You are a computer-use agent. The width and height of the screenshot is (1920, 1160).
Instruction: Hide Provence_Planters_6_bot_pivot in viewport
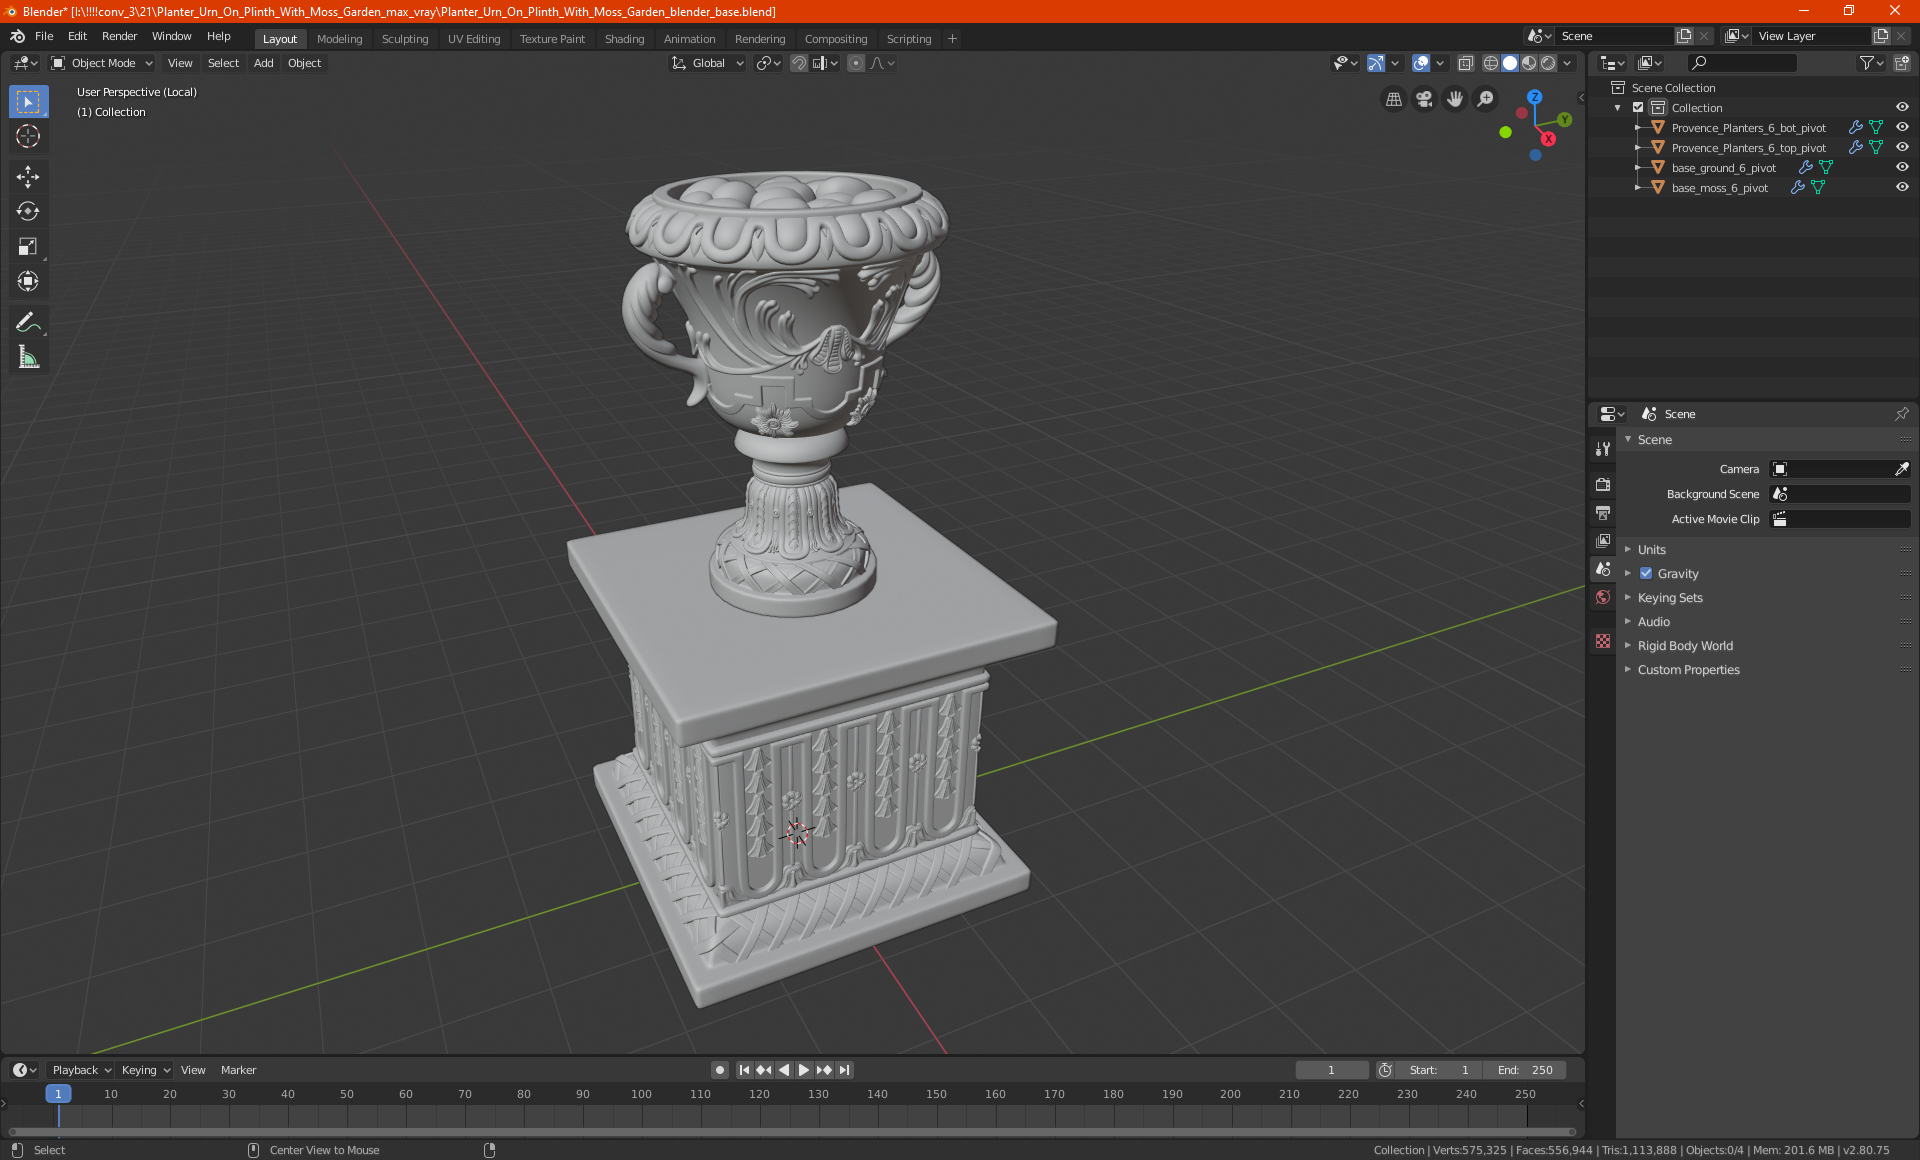[1902, 128]
